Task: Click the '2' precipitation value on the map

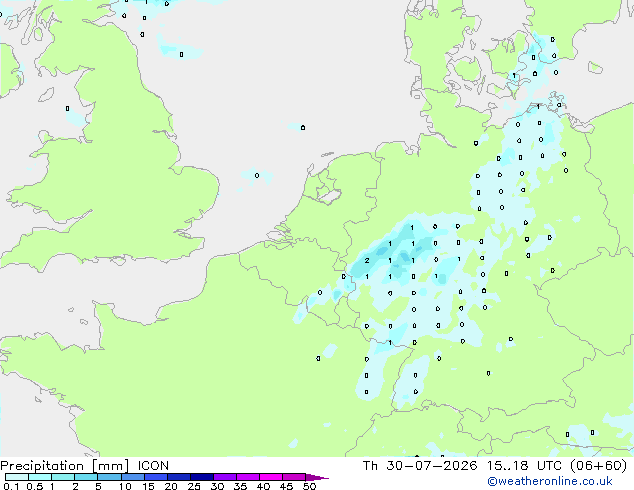Action: [367, 260]
